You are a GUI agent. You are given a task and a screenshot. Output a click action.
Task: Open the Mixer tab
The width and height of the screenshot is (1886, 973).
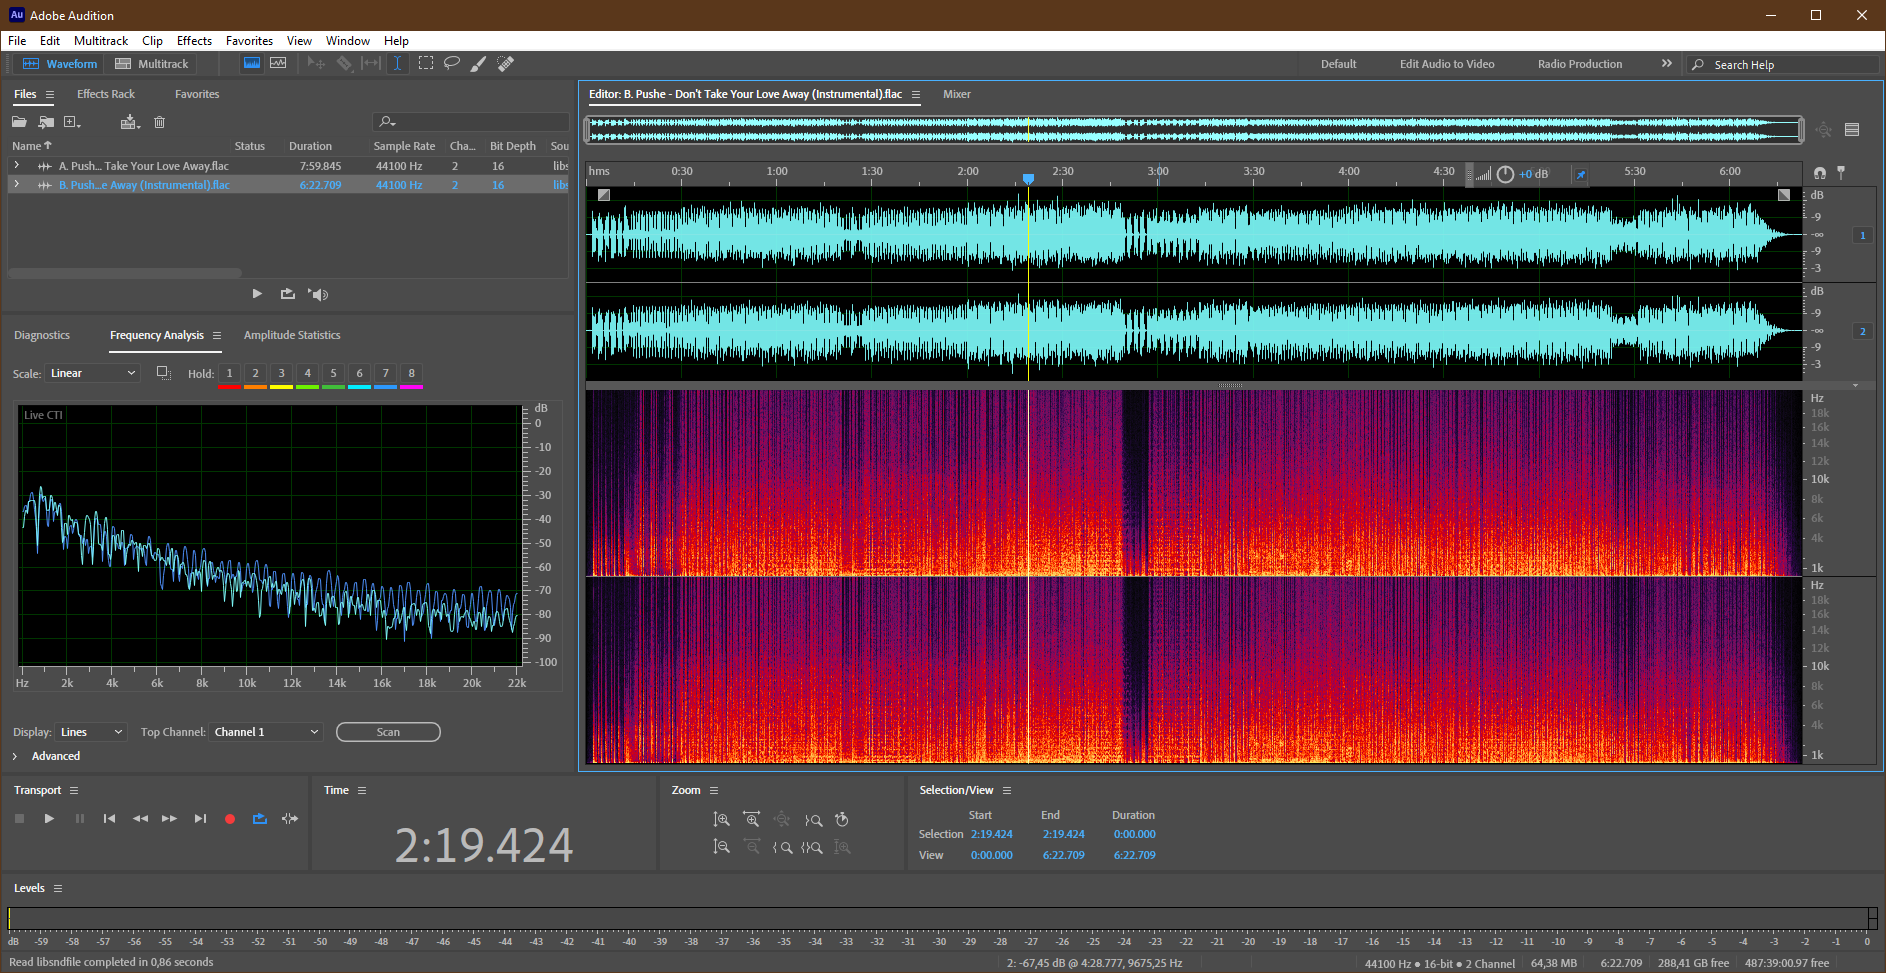point(957,94)
